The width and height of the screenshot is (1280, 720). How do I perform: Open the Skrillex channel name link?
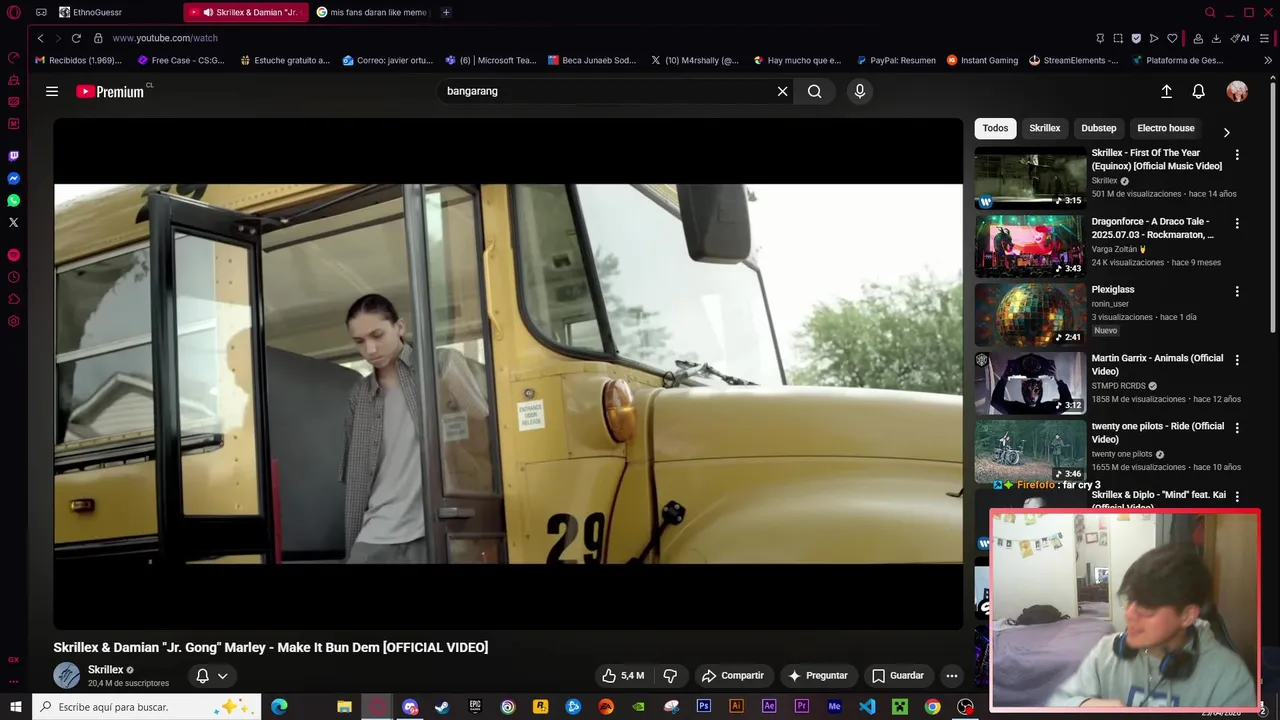tap(105, 670)
